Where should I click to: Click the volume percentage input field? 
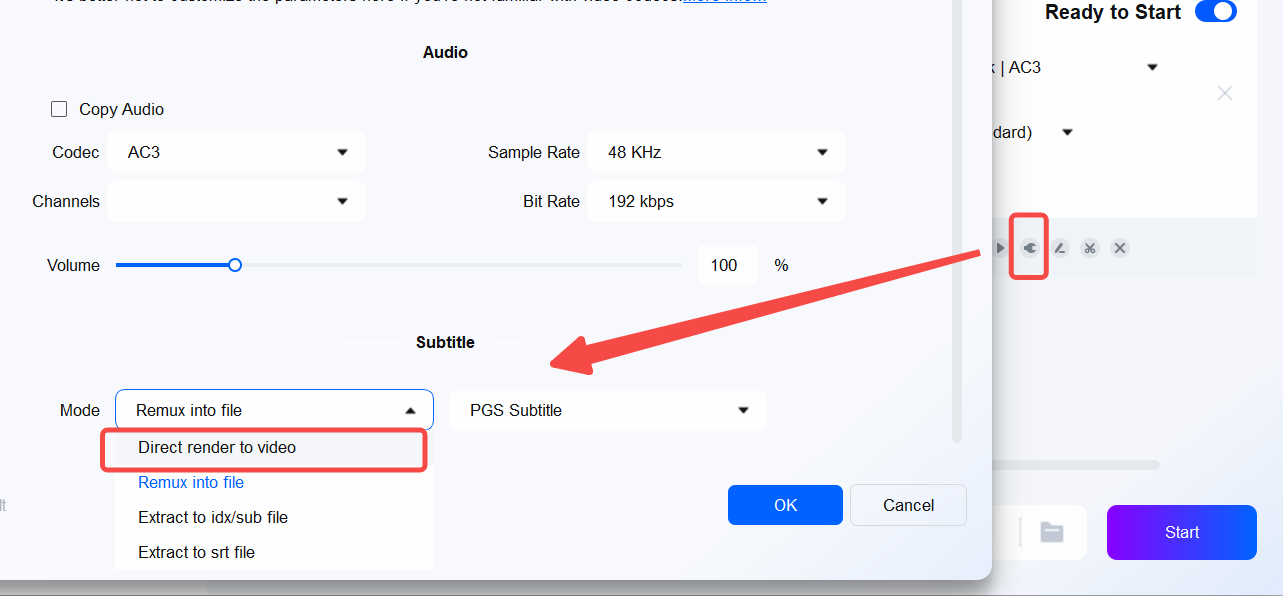727,265
